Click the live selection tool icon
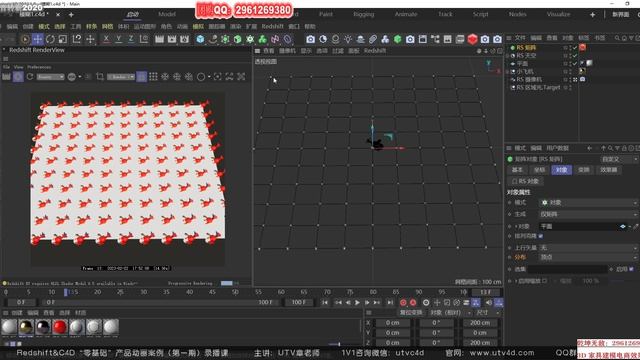 (x=25, y=39)
